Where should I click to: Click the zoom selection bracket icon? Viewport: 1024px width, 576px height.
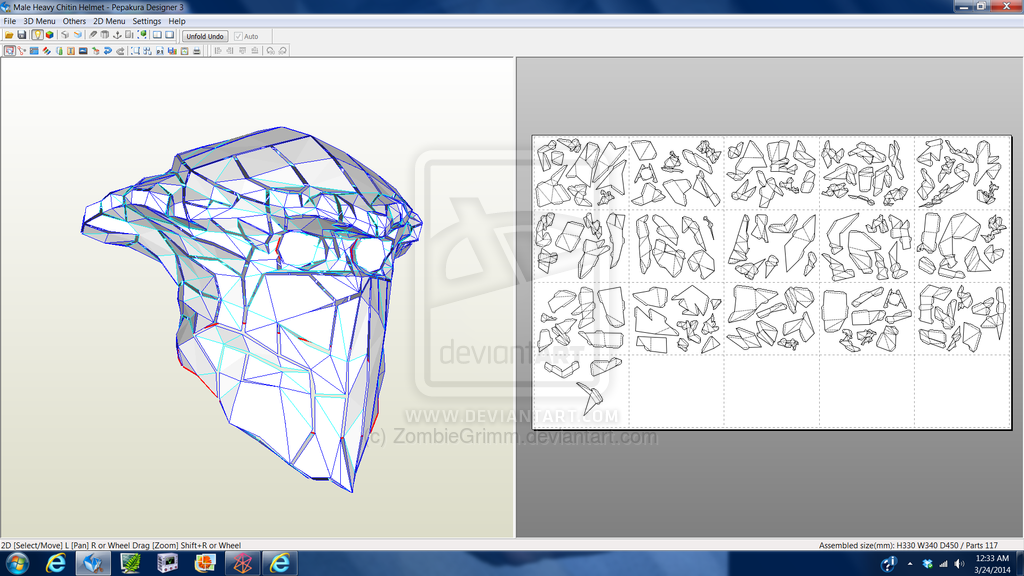pos(135,51)
